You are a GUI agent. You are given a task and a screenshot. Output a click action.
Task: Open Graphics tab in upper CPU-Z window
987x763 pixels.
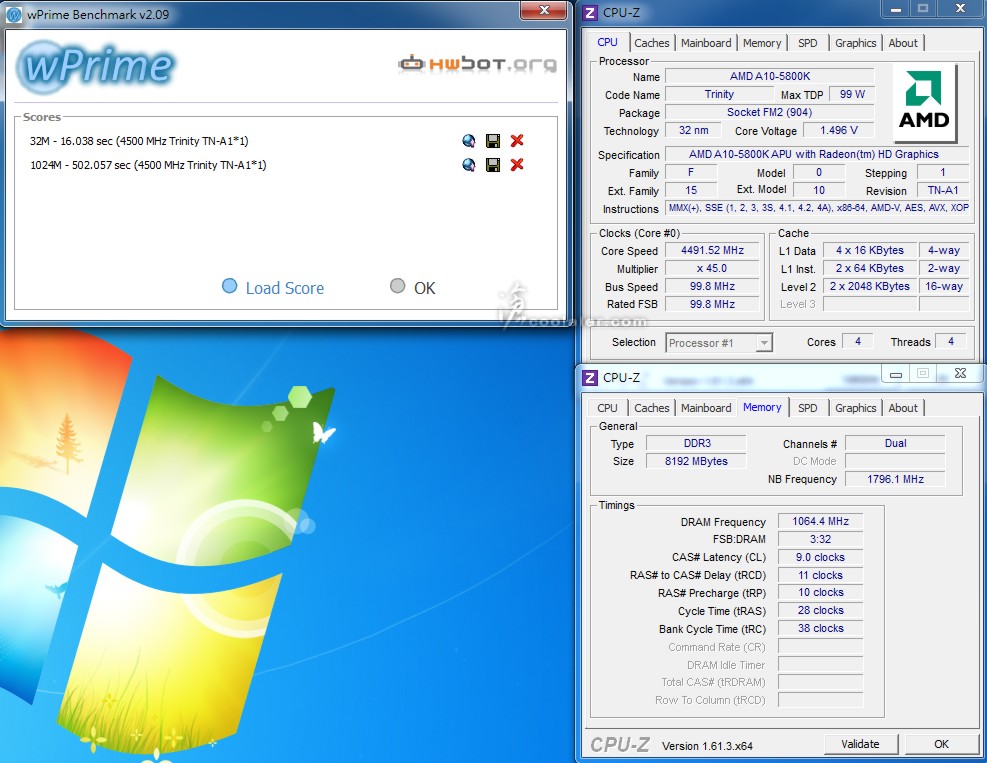point(855,43)
